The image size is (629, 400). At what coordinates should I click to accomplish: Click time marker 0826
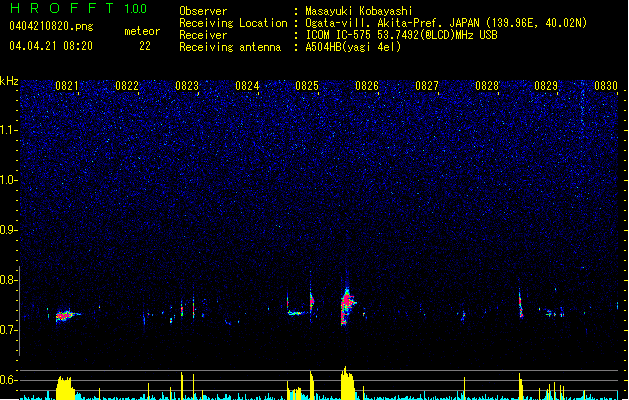(x=367, y=86)
